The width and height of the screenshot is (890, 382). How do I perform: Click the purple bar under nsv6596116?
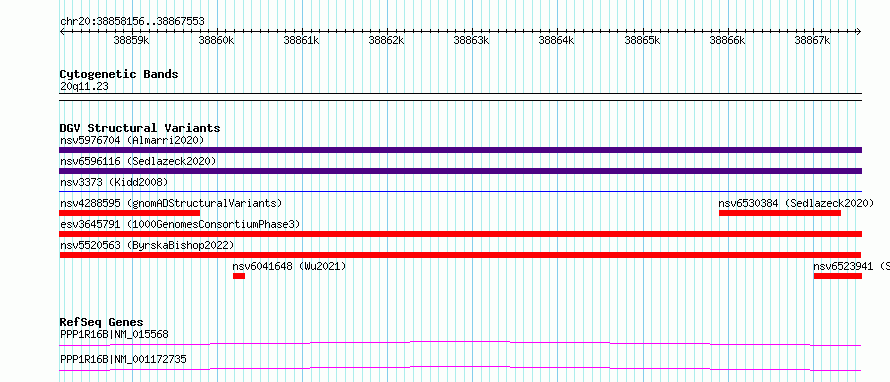pos(460,171)
